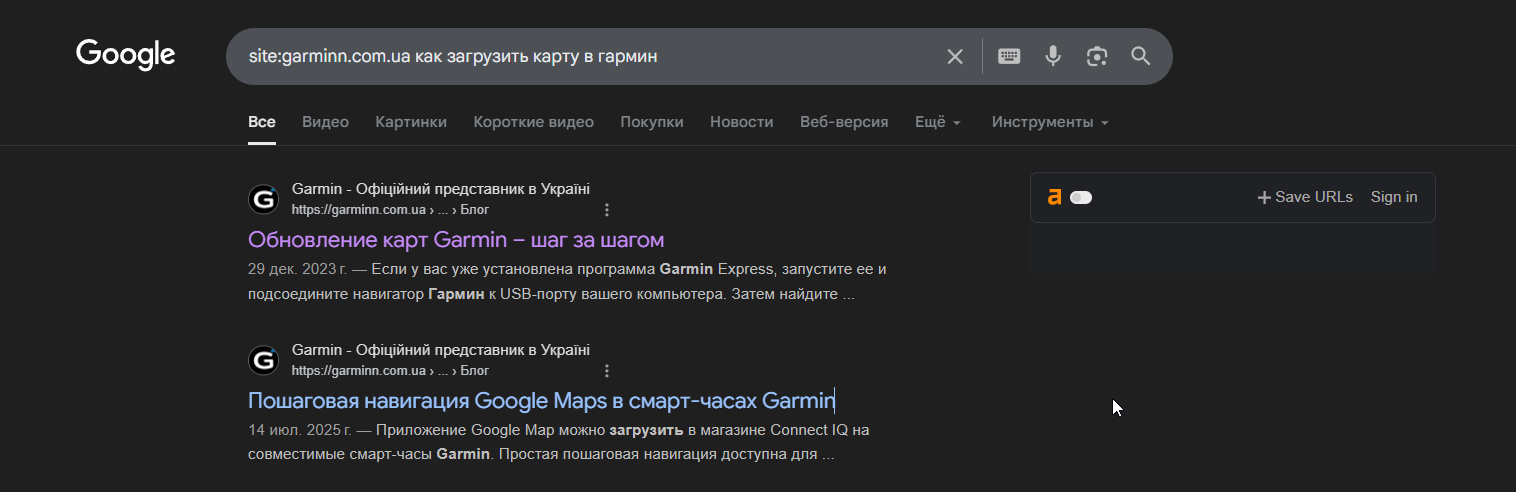Switch to the Картинки tab
The image size is (1516, 492).
coord(411,122)
